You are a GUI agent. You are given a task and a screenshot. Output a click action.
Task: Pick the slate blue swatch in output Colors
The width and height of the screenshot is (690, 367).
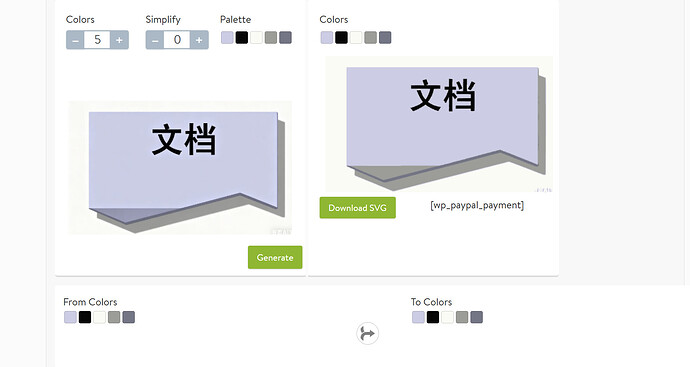[x=385, y=37]
